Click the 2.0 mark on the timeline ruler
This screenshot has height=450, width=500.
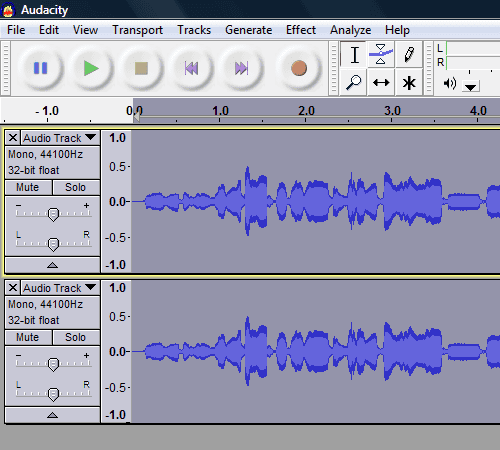click(x=306, y=111)
